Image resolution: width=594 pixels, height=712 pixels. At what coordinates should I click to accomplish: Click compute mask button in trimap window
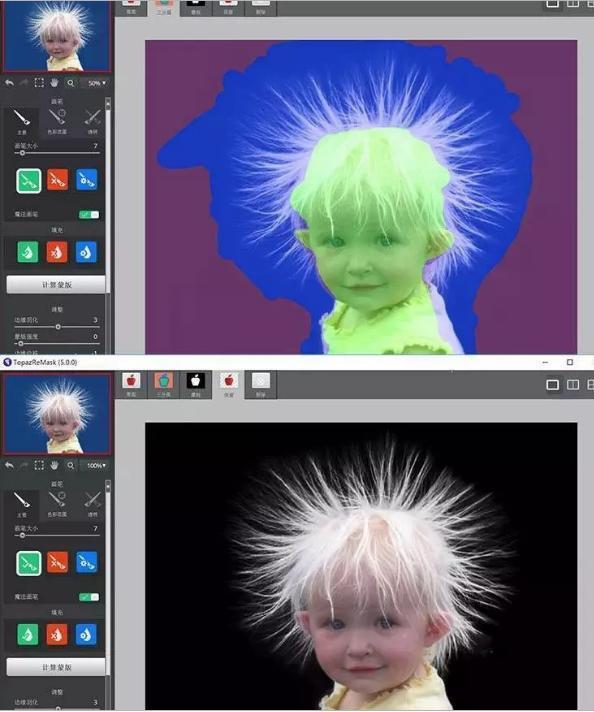pyautogui.click(x=56, y=285)
